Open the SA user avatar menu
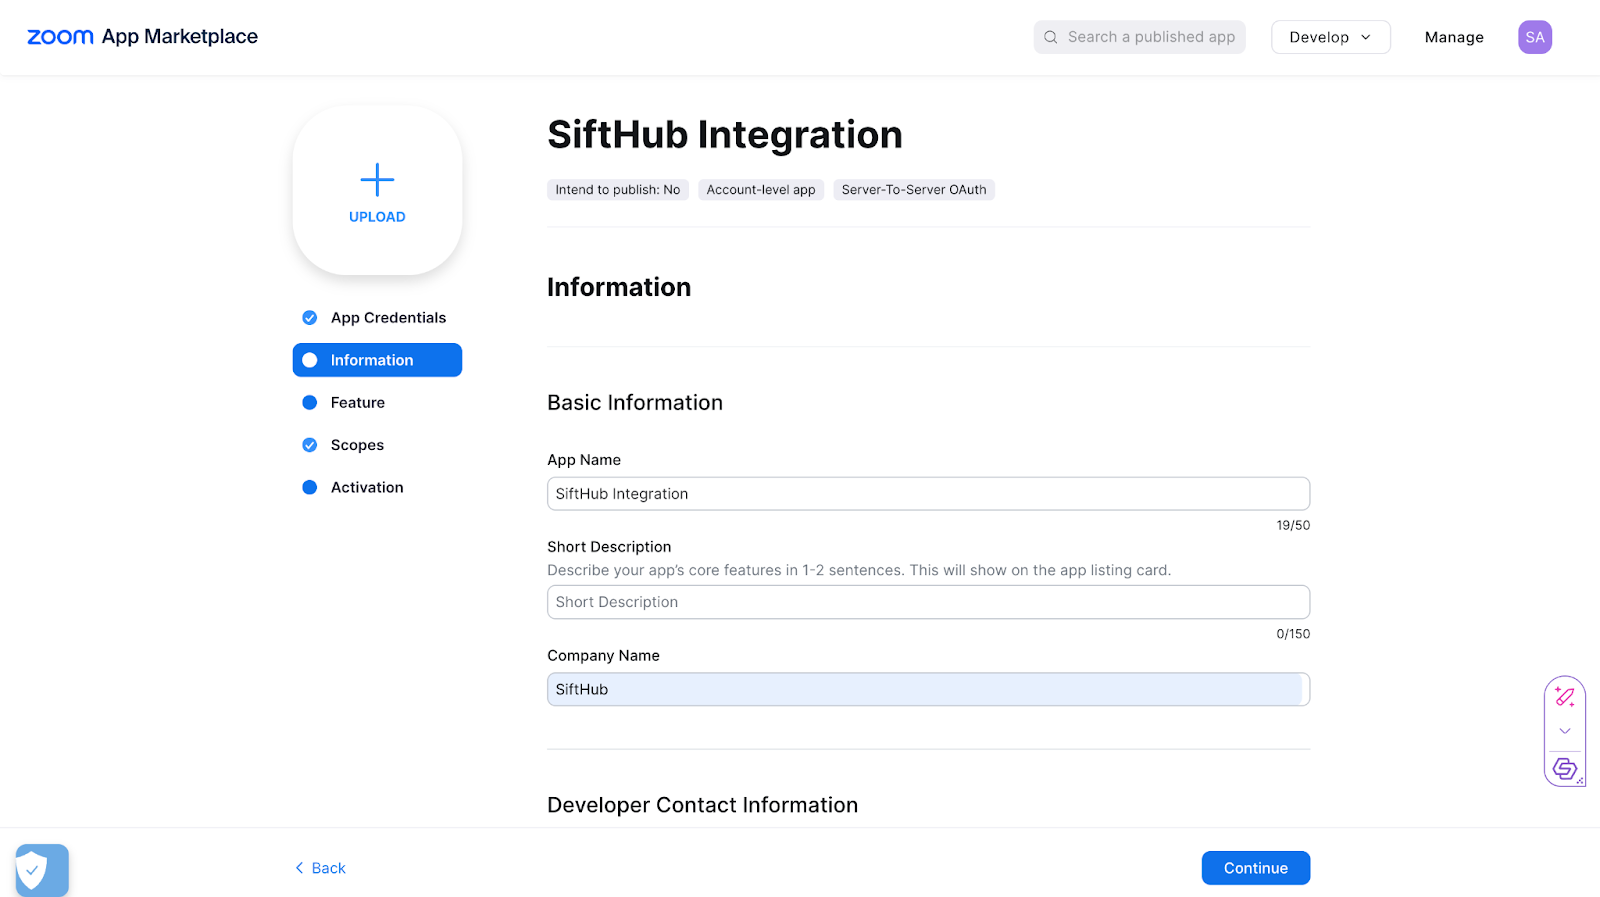This screenshot has width=1600, height=897. 1534,37
